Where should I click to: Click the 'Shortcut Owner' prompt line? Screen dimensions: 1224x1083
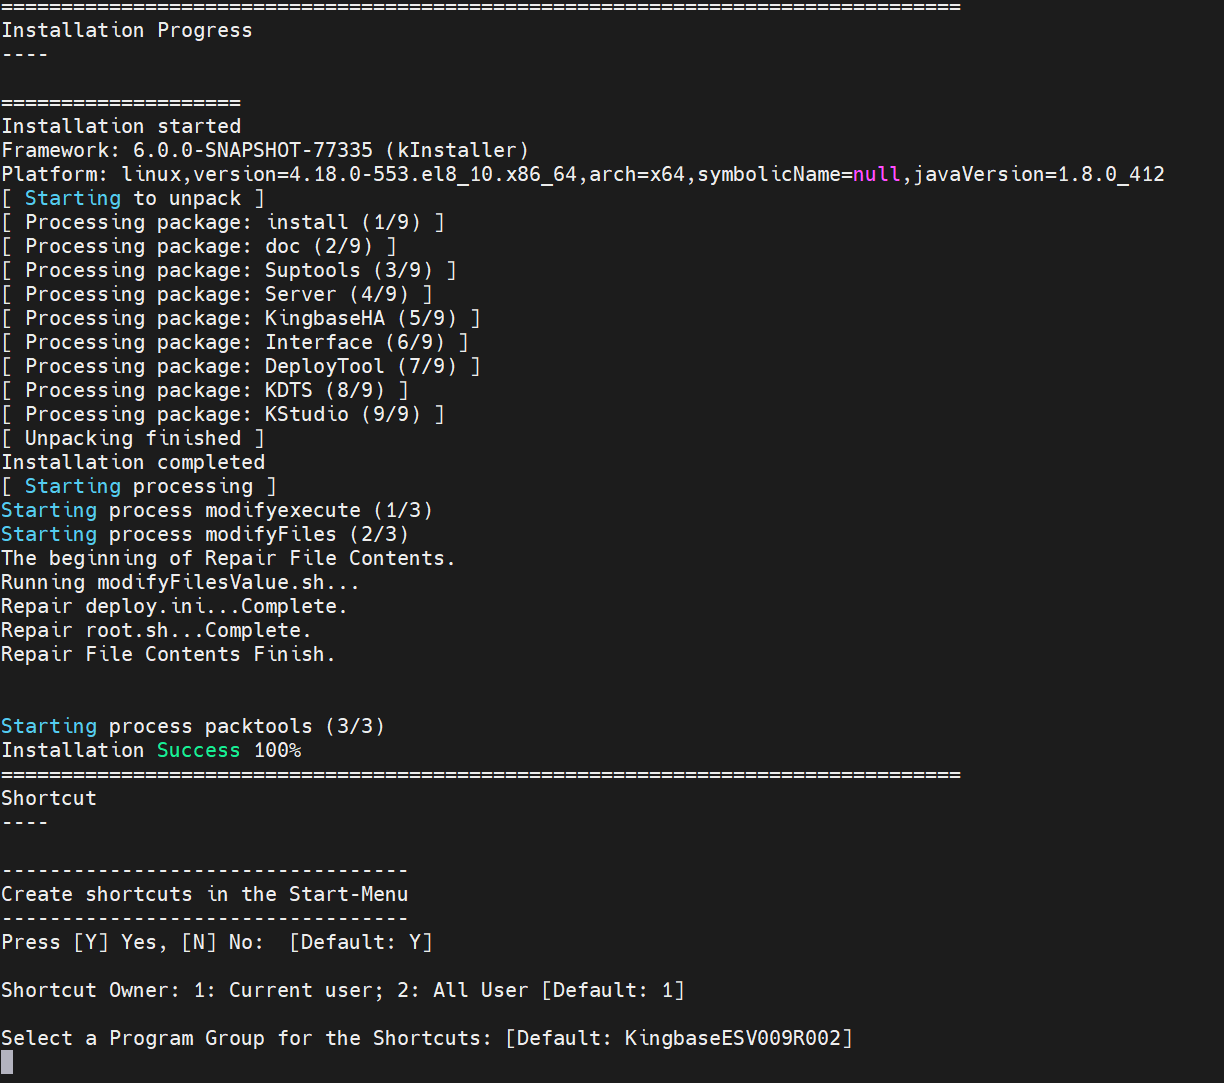(x=343, y=990)
